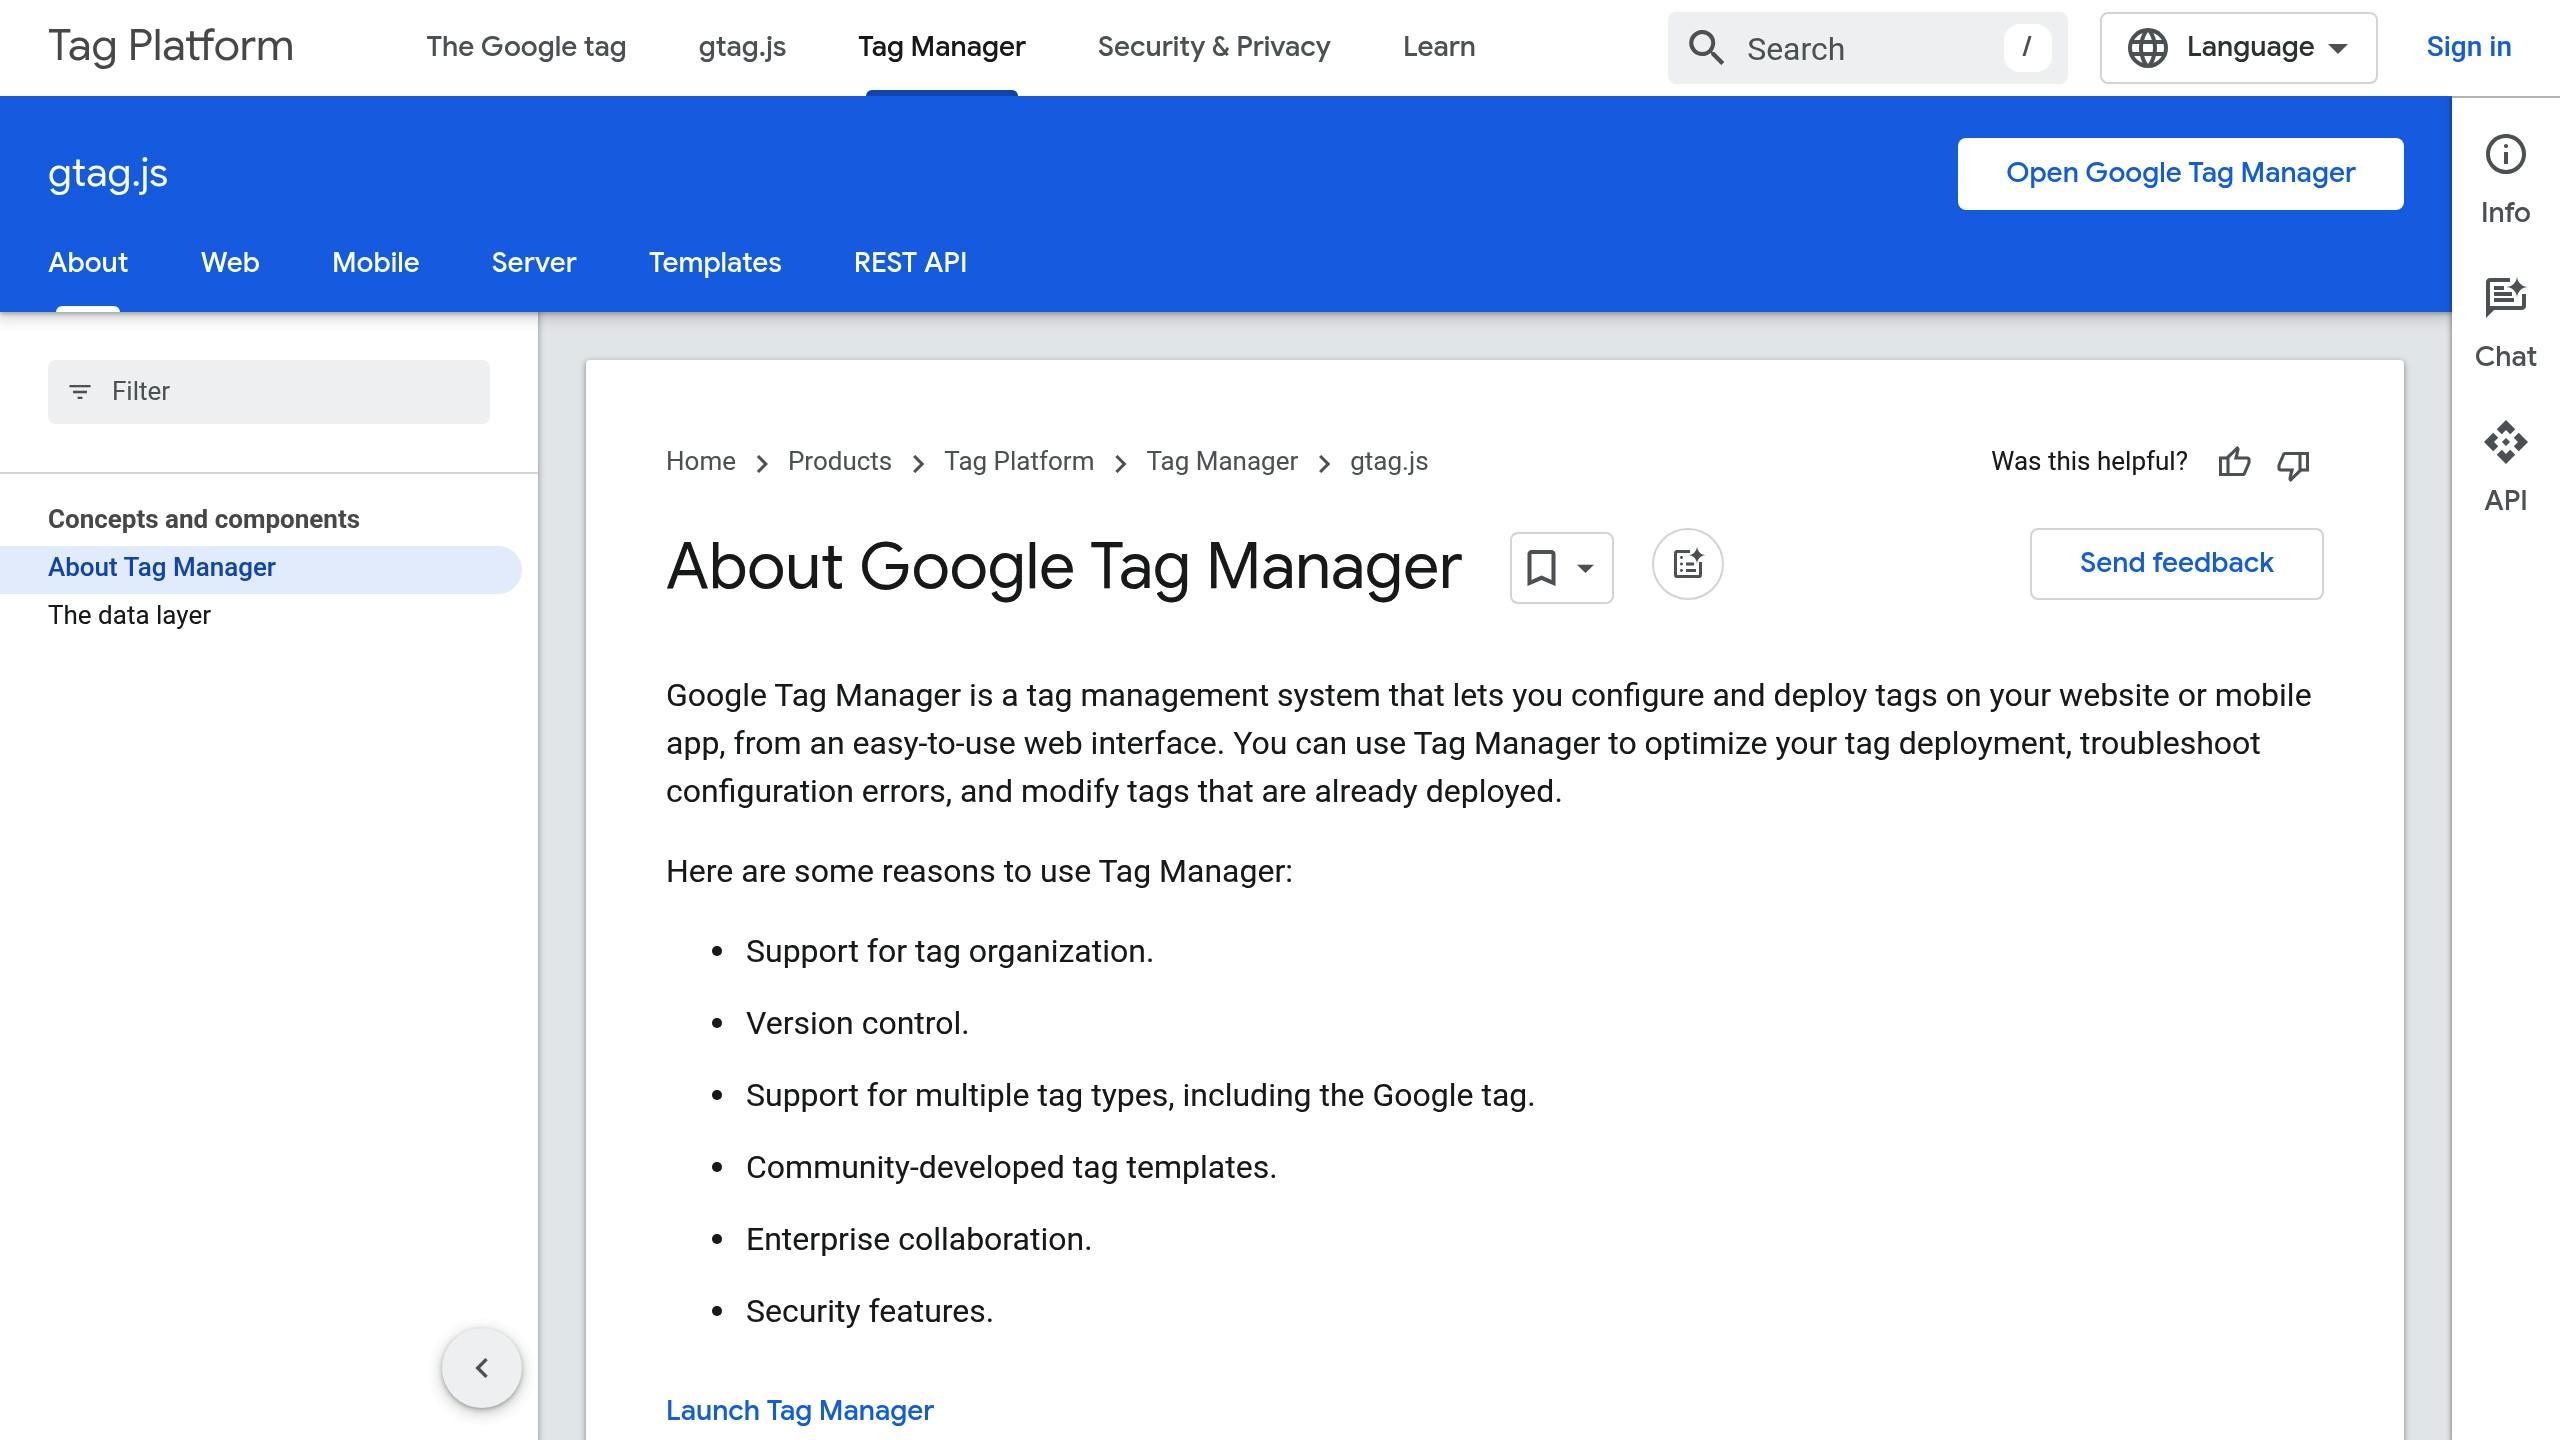This screenshot has height=1440, width=2560.
Task: Follow the Launch Tag Manager link
Action: tap(799, 1410)
